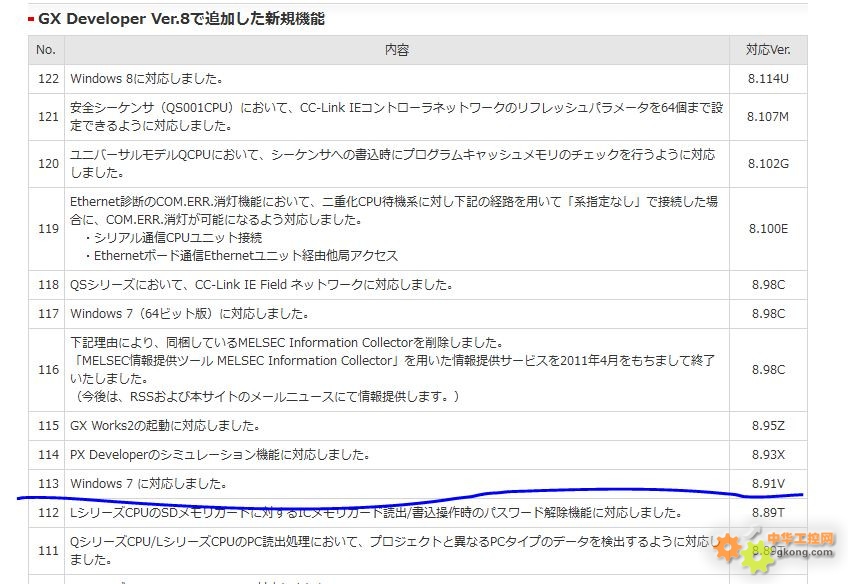Viewport: 848px width, 584px height.
Task: Select the bullet line 'シリアル通信CPUユニット接続'
Action: tap(174, 238)
